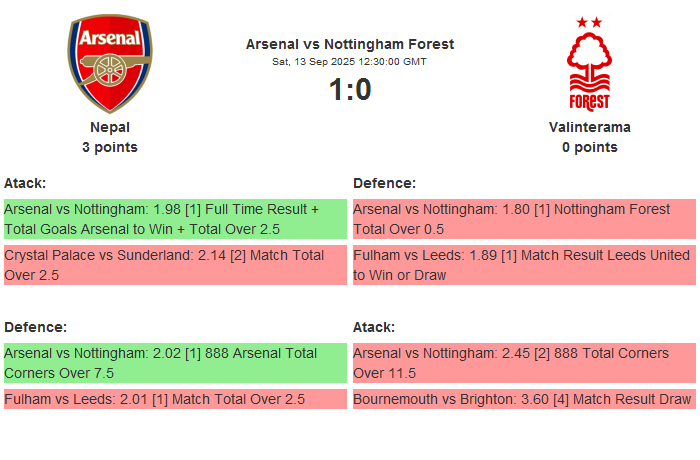Click Nepal's 3 points label
This screenshot has width=700, height=460.
pyautogui.click(x=110, y=147)
